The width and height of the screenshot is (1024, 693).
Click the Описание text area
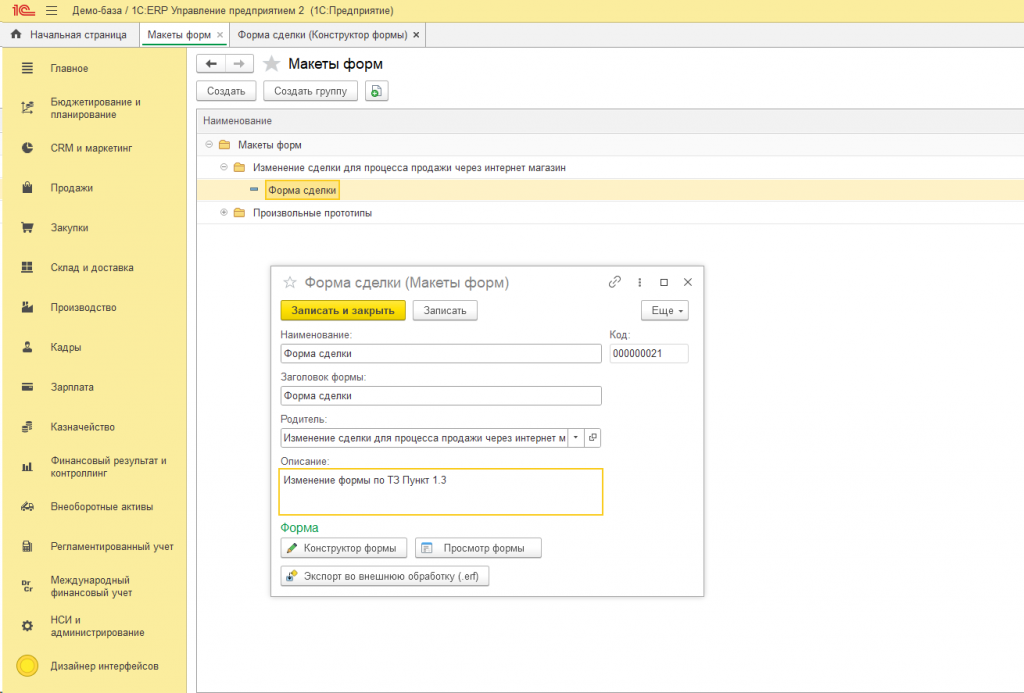[x=441, y=492]
